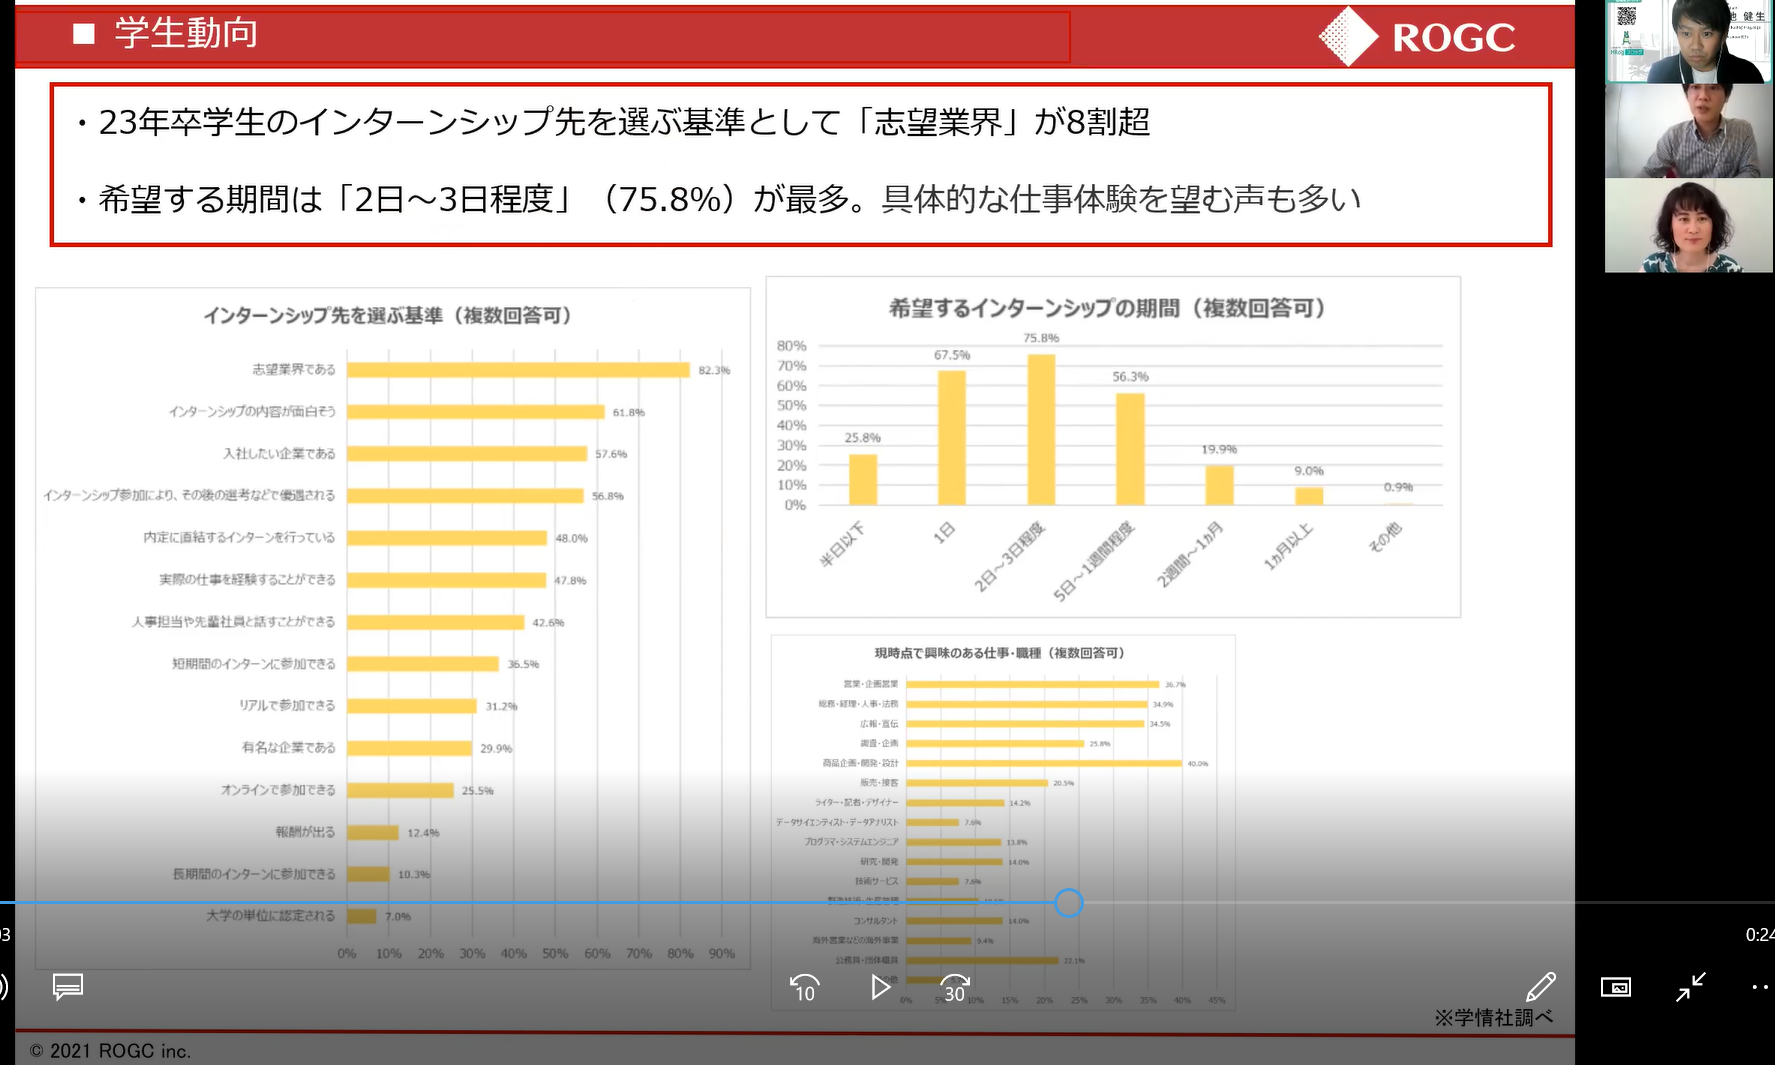Click the pencil edit icon
Screen dimensions: 1775x1065
[x=1541, y=987]
